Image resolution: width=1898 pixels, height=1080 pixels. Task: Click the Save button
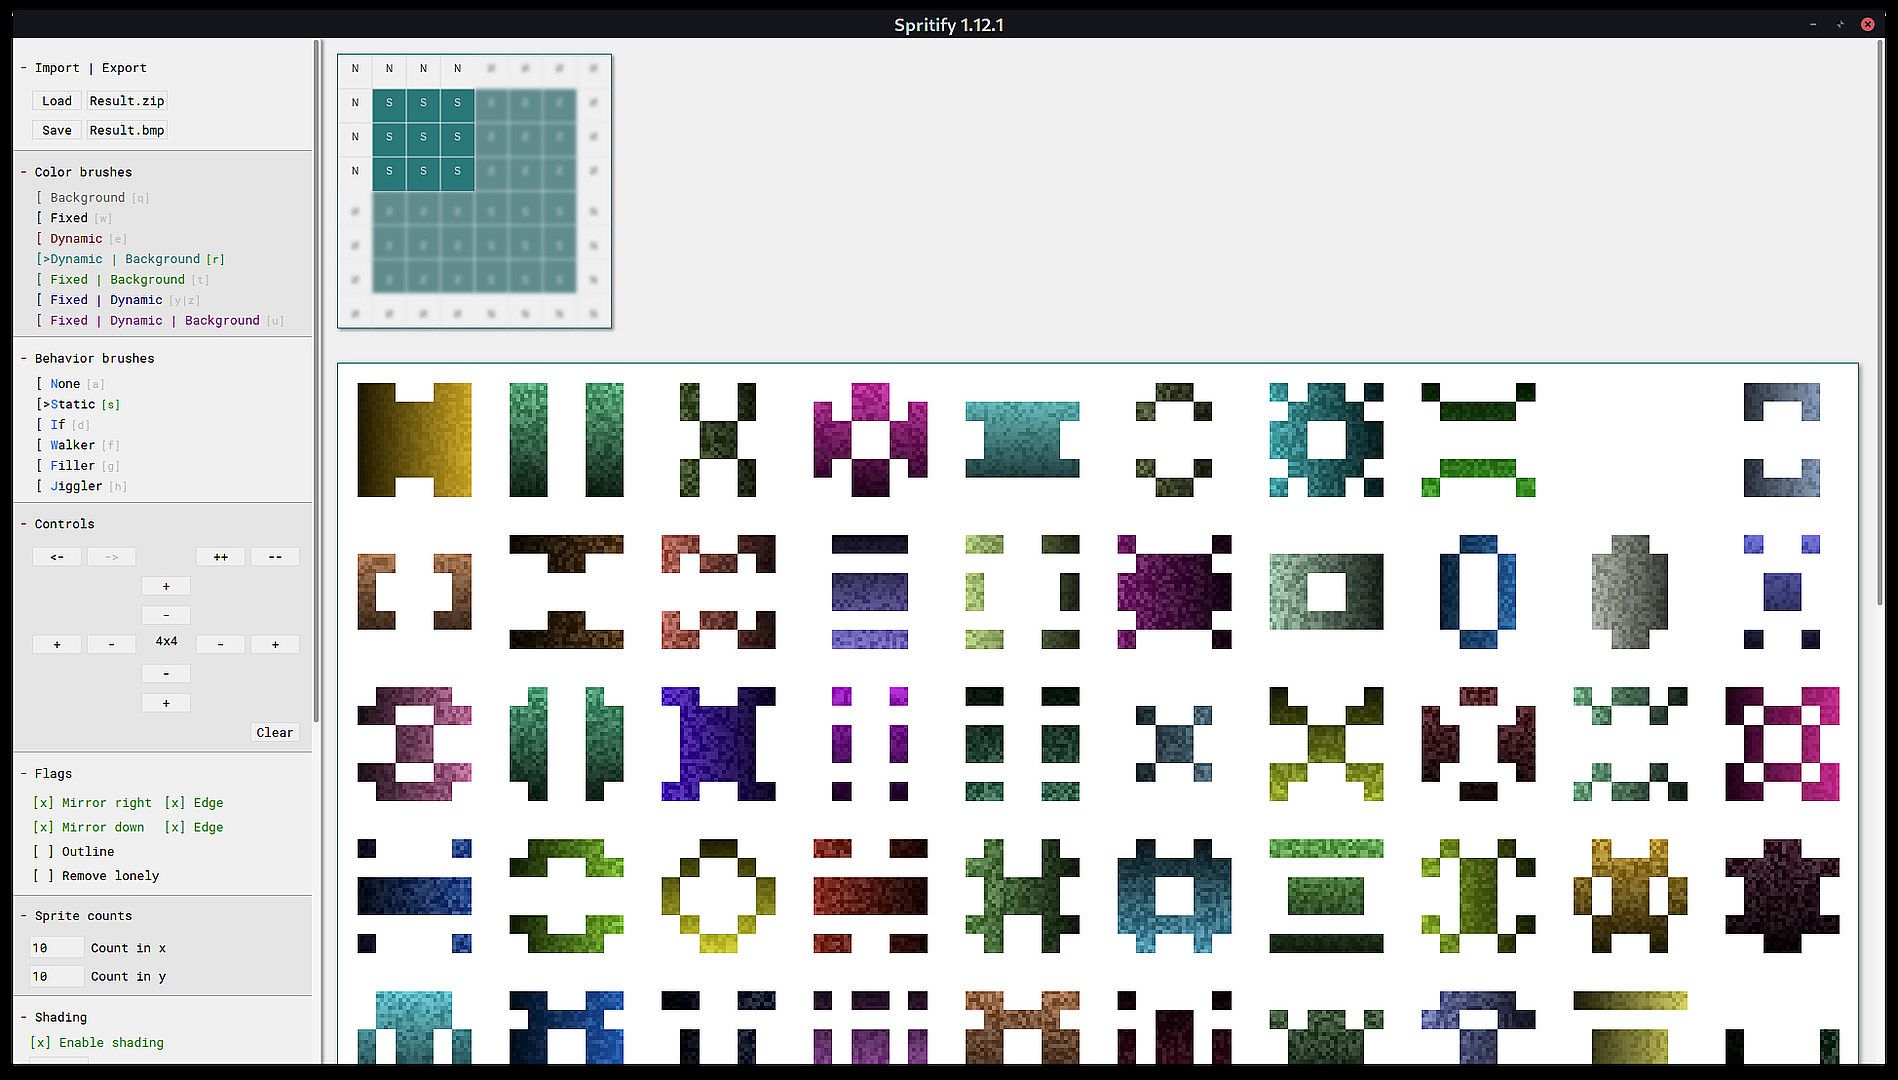(57, 130)
